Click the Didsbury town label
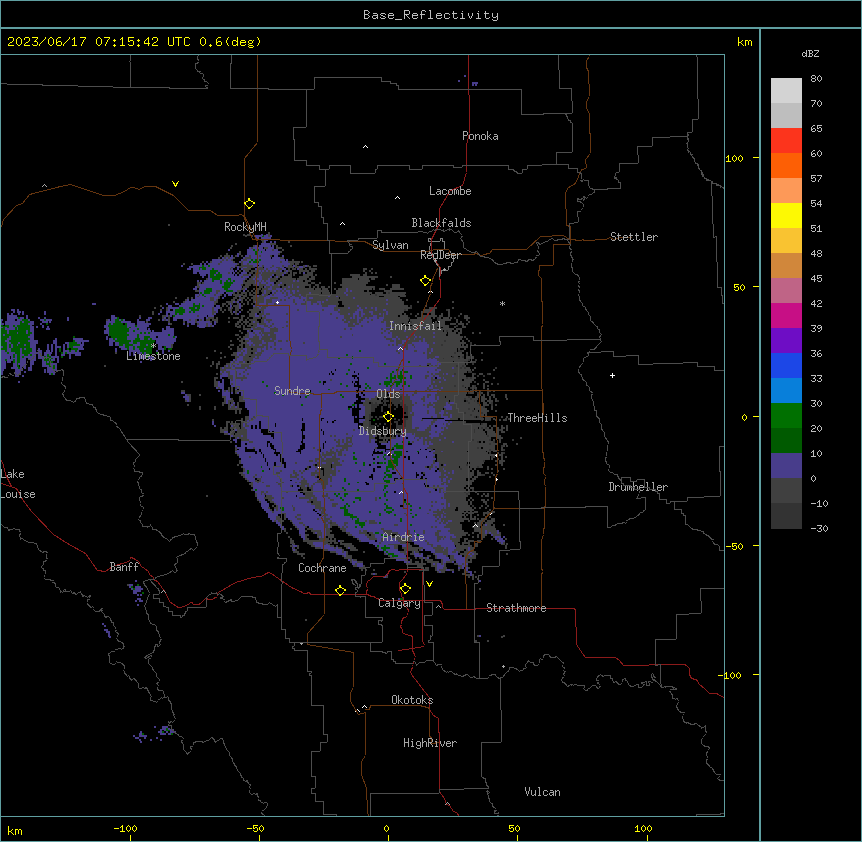This screenshot has height=842, width=862. coord(383,431)
